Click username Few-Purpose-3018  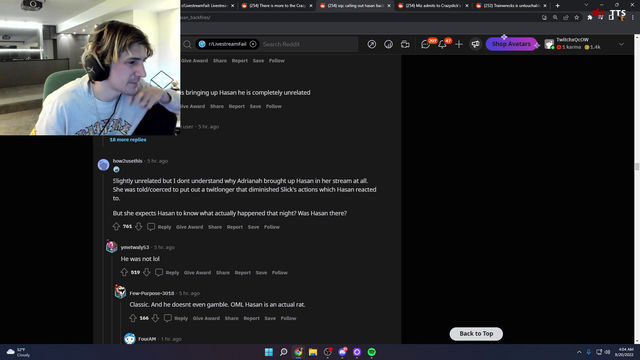point(152,293)
